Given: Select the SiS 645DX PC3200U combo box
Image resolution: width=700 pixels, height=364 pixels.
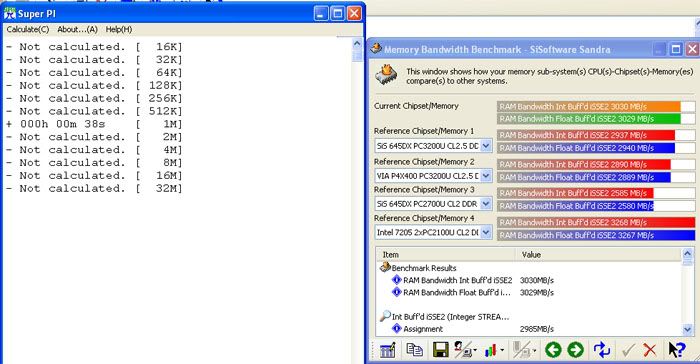Looking at the screenshot, I should coord(433,146).
